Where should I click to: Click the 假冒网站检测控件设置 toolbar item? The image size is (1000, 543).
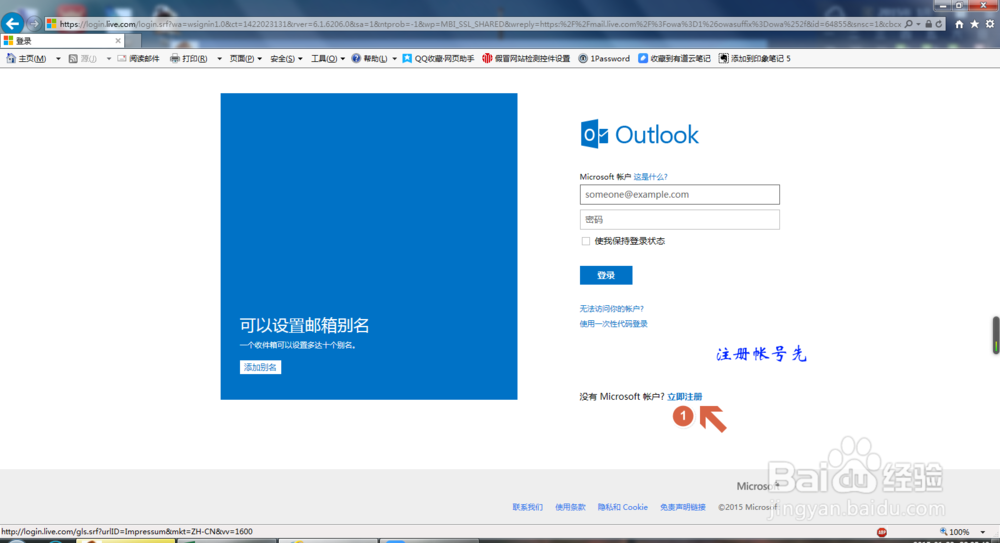click(526, 59)
